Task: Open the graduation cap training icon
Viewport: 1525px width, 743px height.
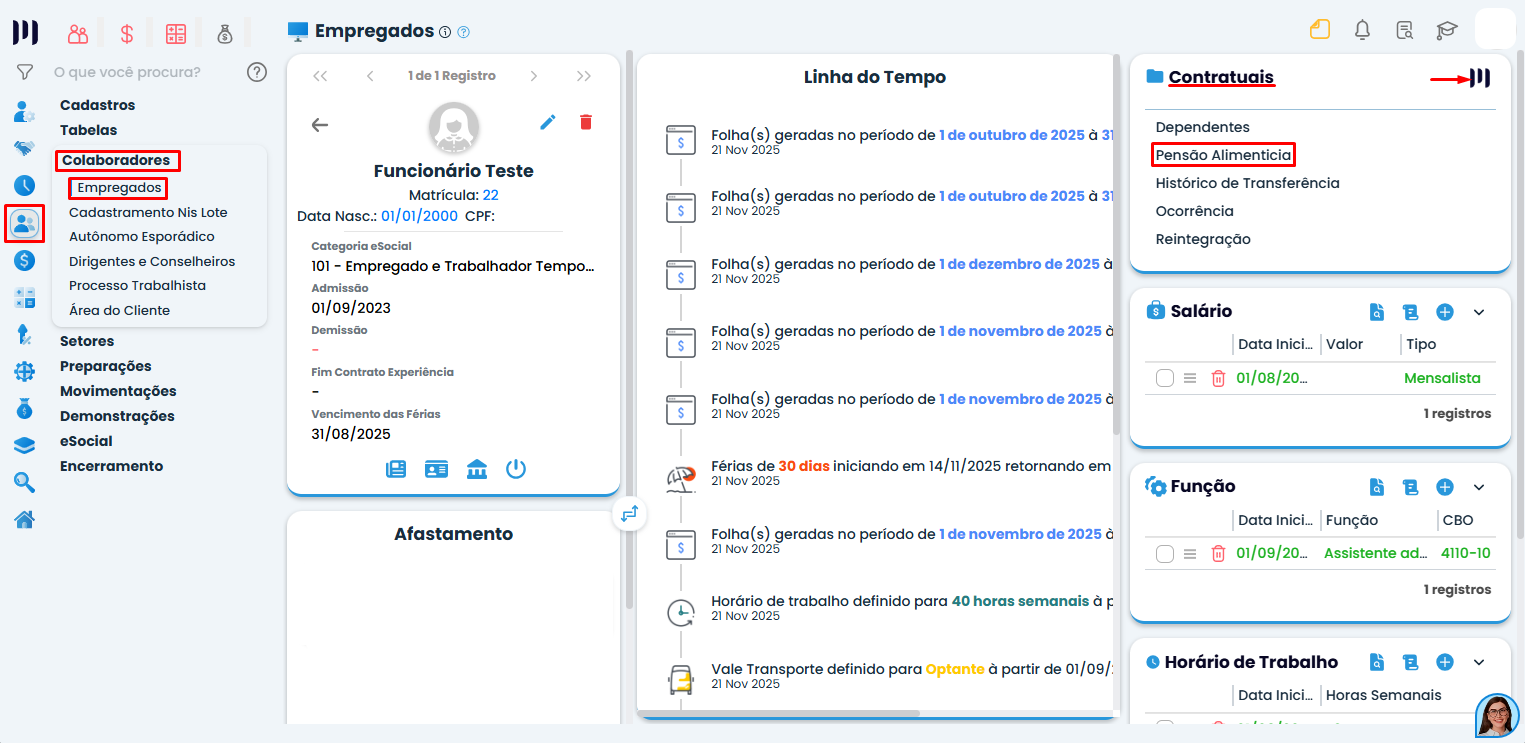Action: coord(1447,30)
